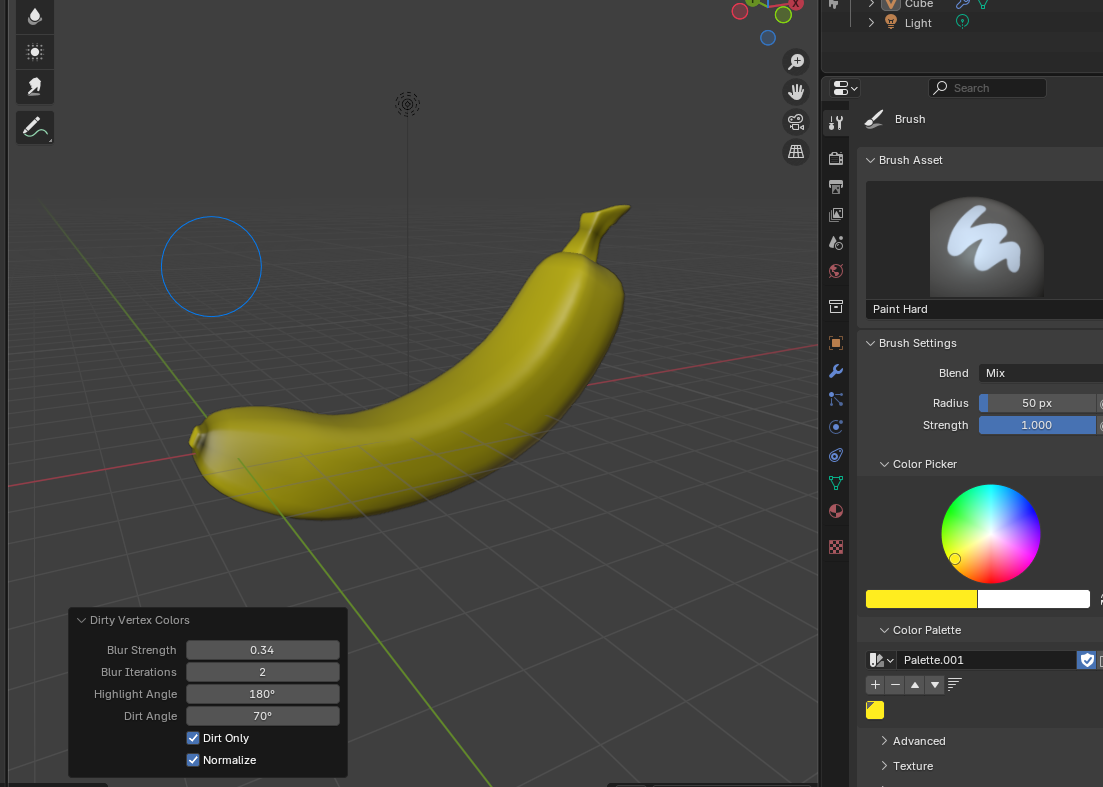Open the Modifiers wrench properties tab

tap(836, 371)
